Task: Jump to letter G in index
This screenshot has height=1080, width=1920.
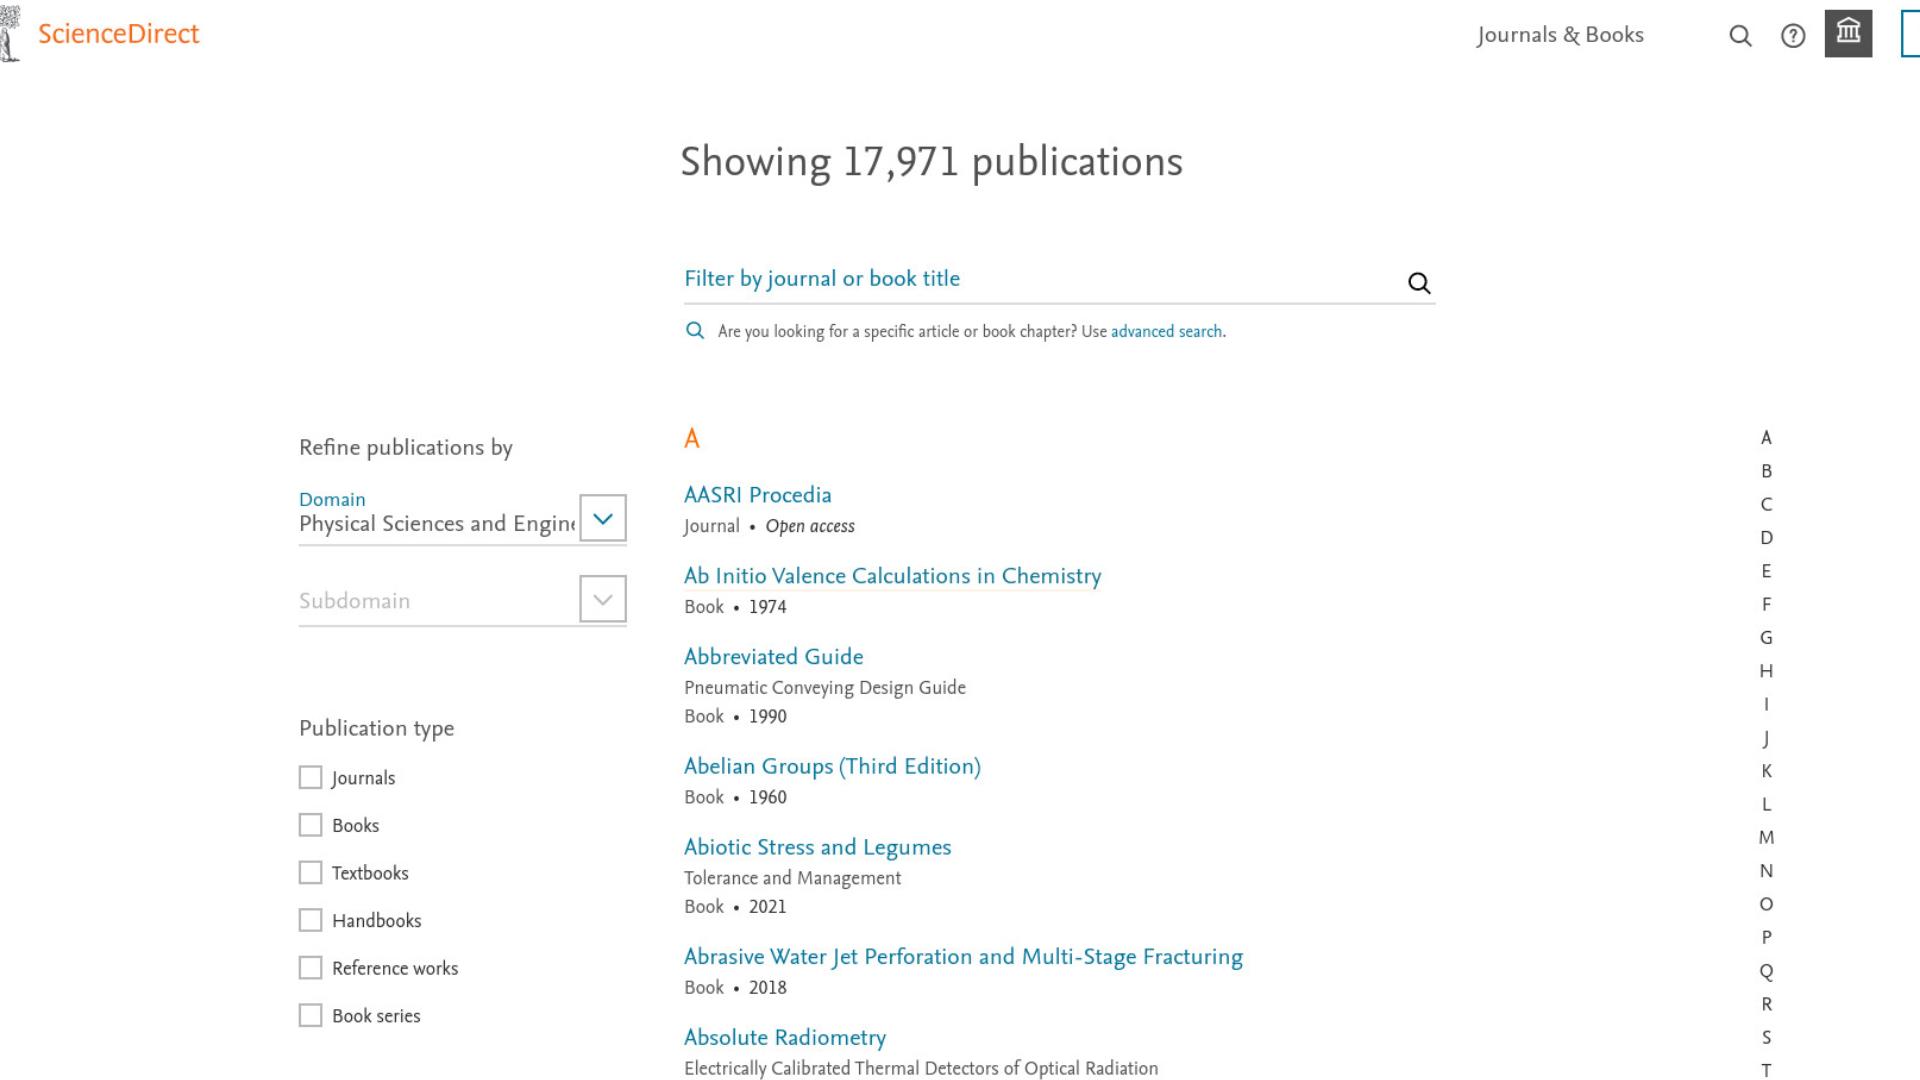Action: [x=1766, y=638]
